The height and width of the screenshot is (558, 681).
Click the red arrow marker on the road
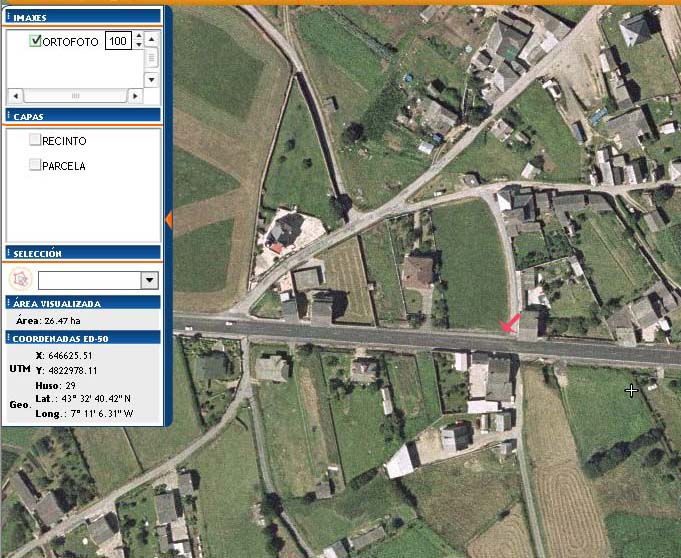click(510, 323)
